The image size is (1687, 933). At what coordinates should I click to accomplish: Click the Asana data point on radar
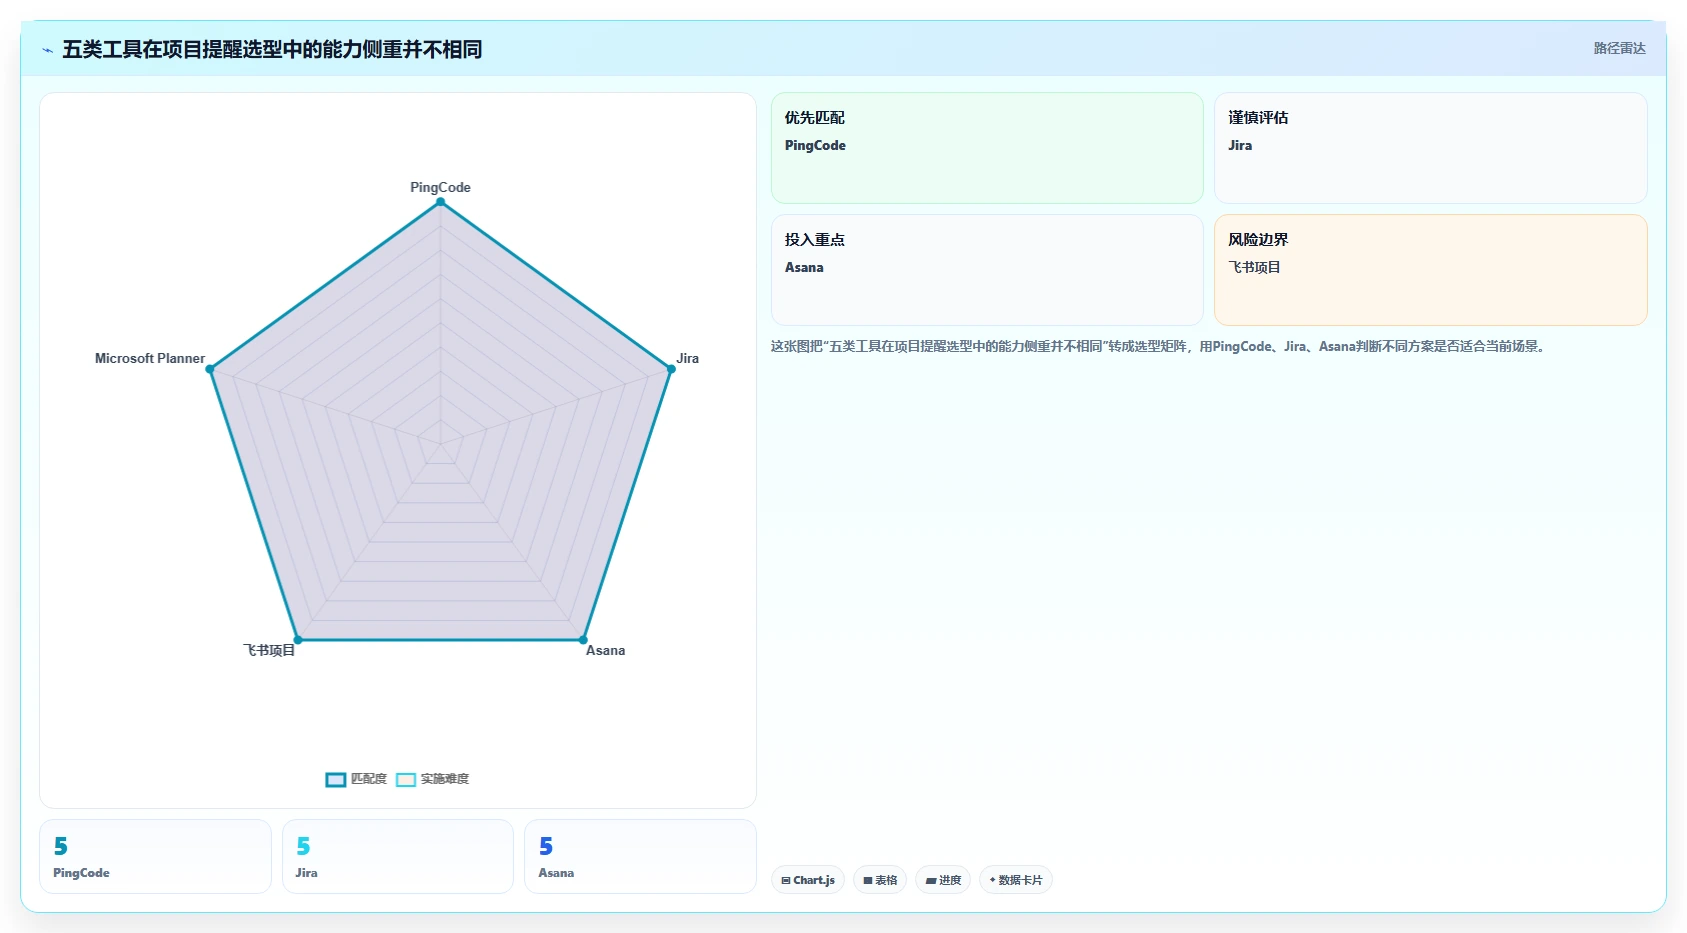tap(583, 640)
